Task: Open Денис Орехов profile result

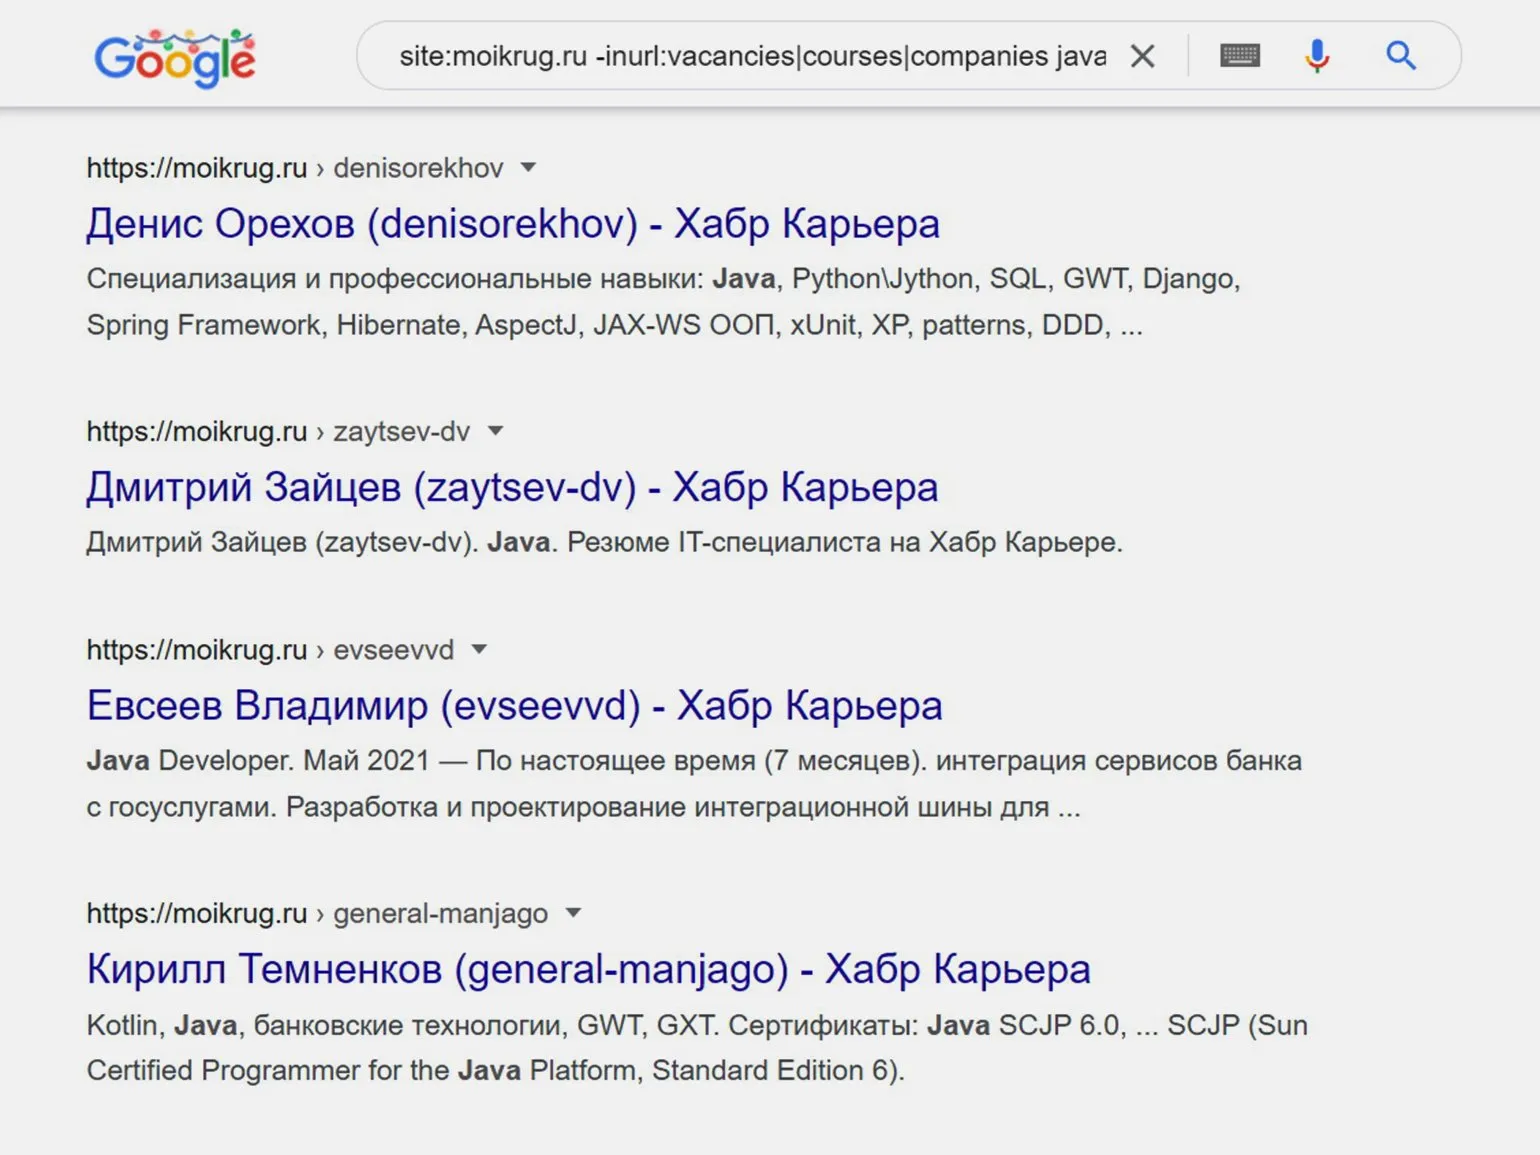Action: [512, 224]
